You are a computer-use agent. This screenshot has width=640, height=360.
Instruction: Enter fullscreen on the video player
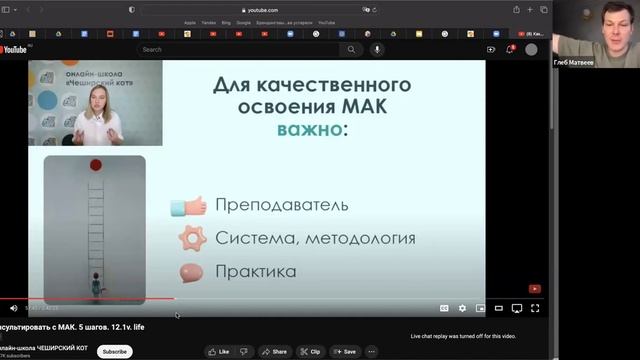click(535, 308)
